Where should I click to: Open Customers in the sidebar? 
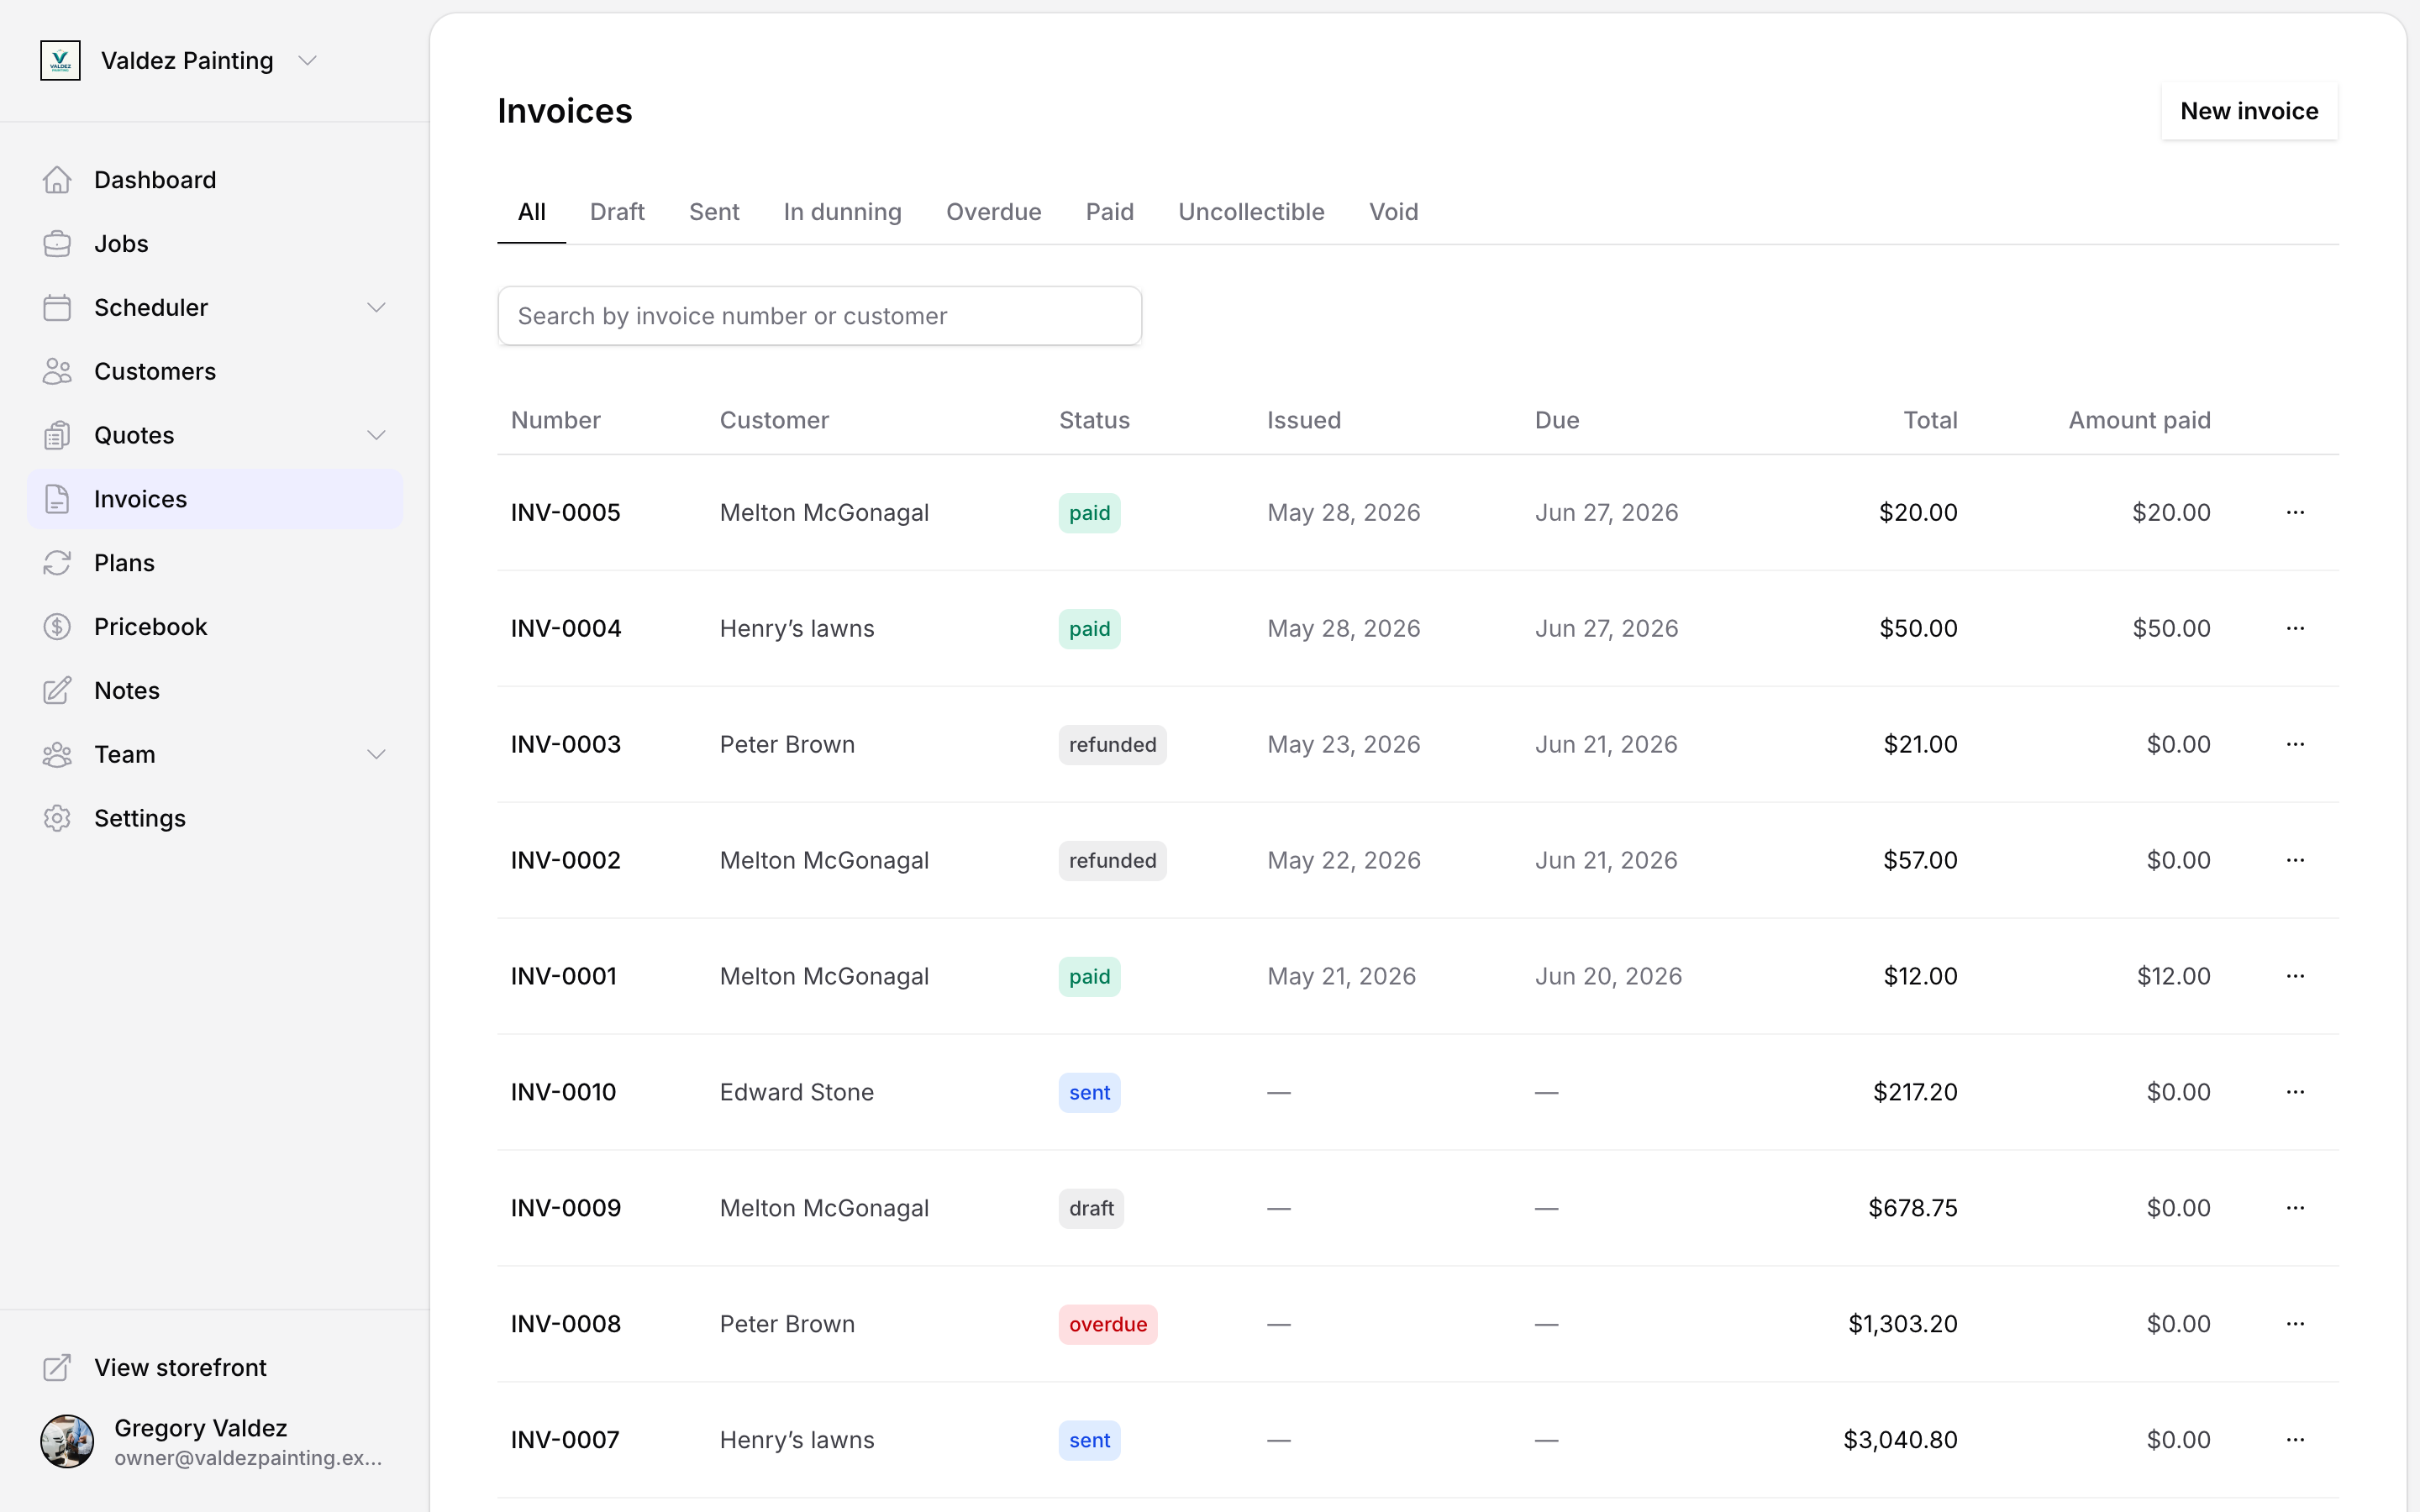tap(215, 372)
